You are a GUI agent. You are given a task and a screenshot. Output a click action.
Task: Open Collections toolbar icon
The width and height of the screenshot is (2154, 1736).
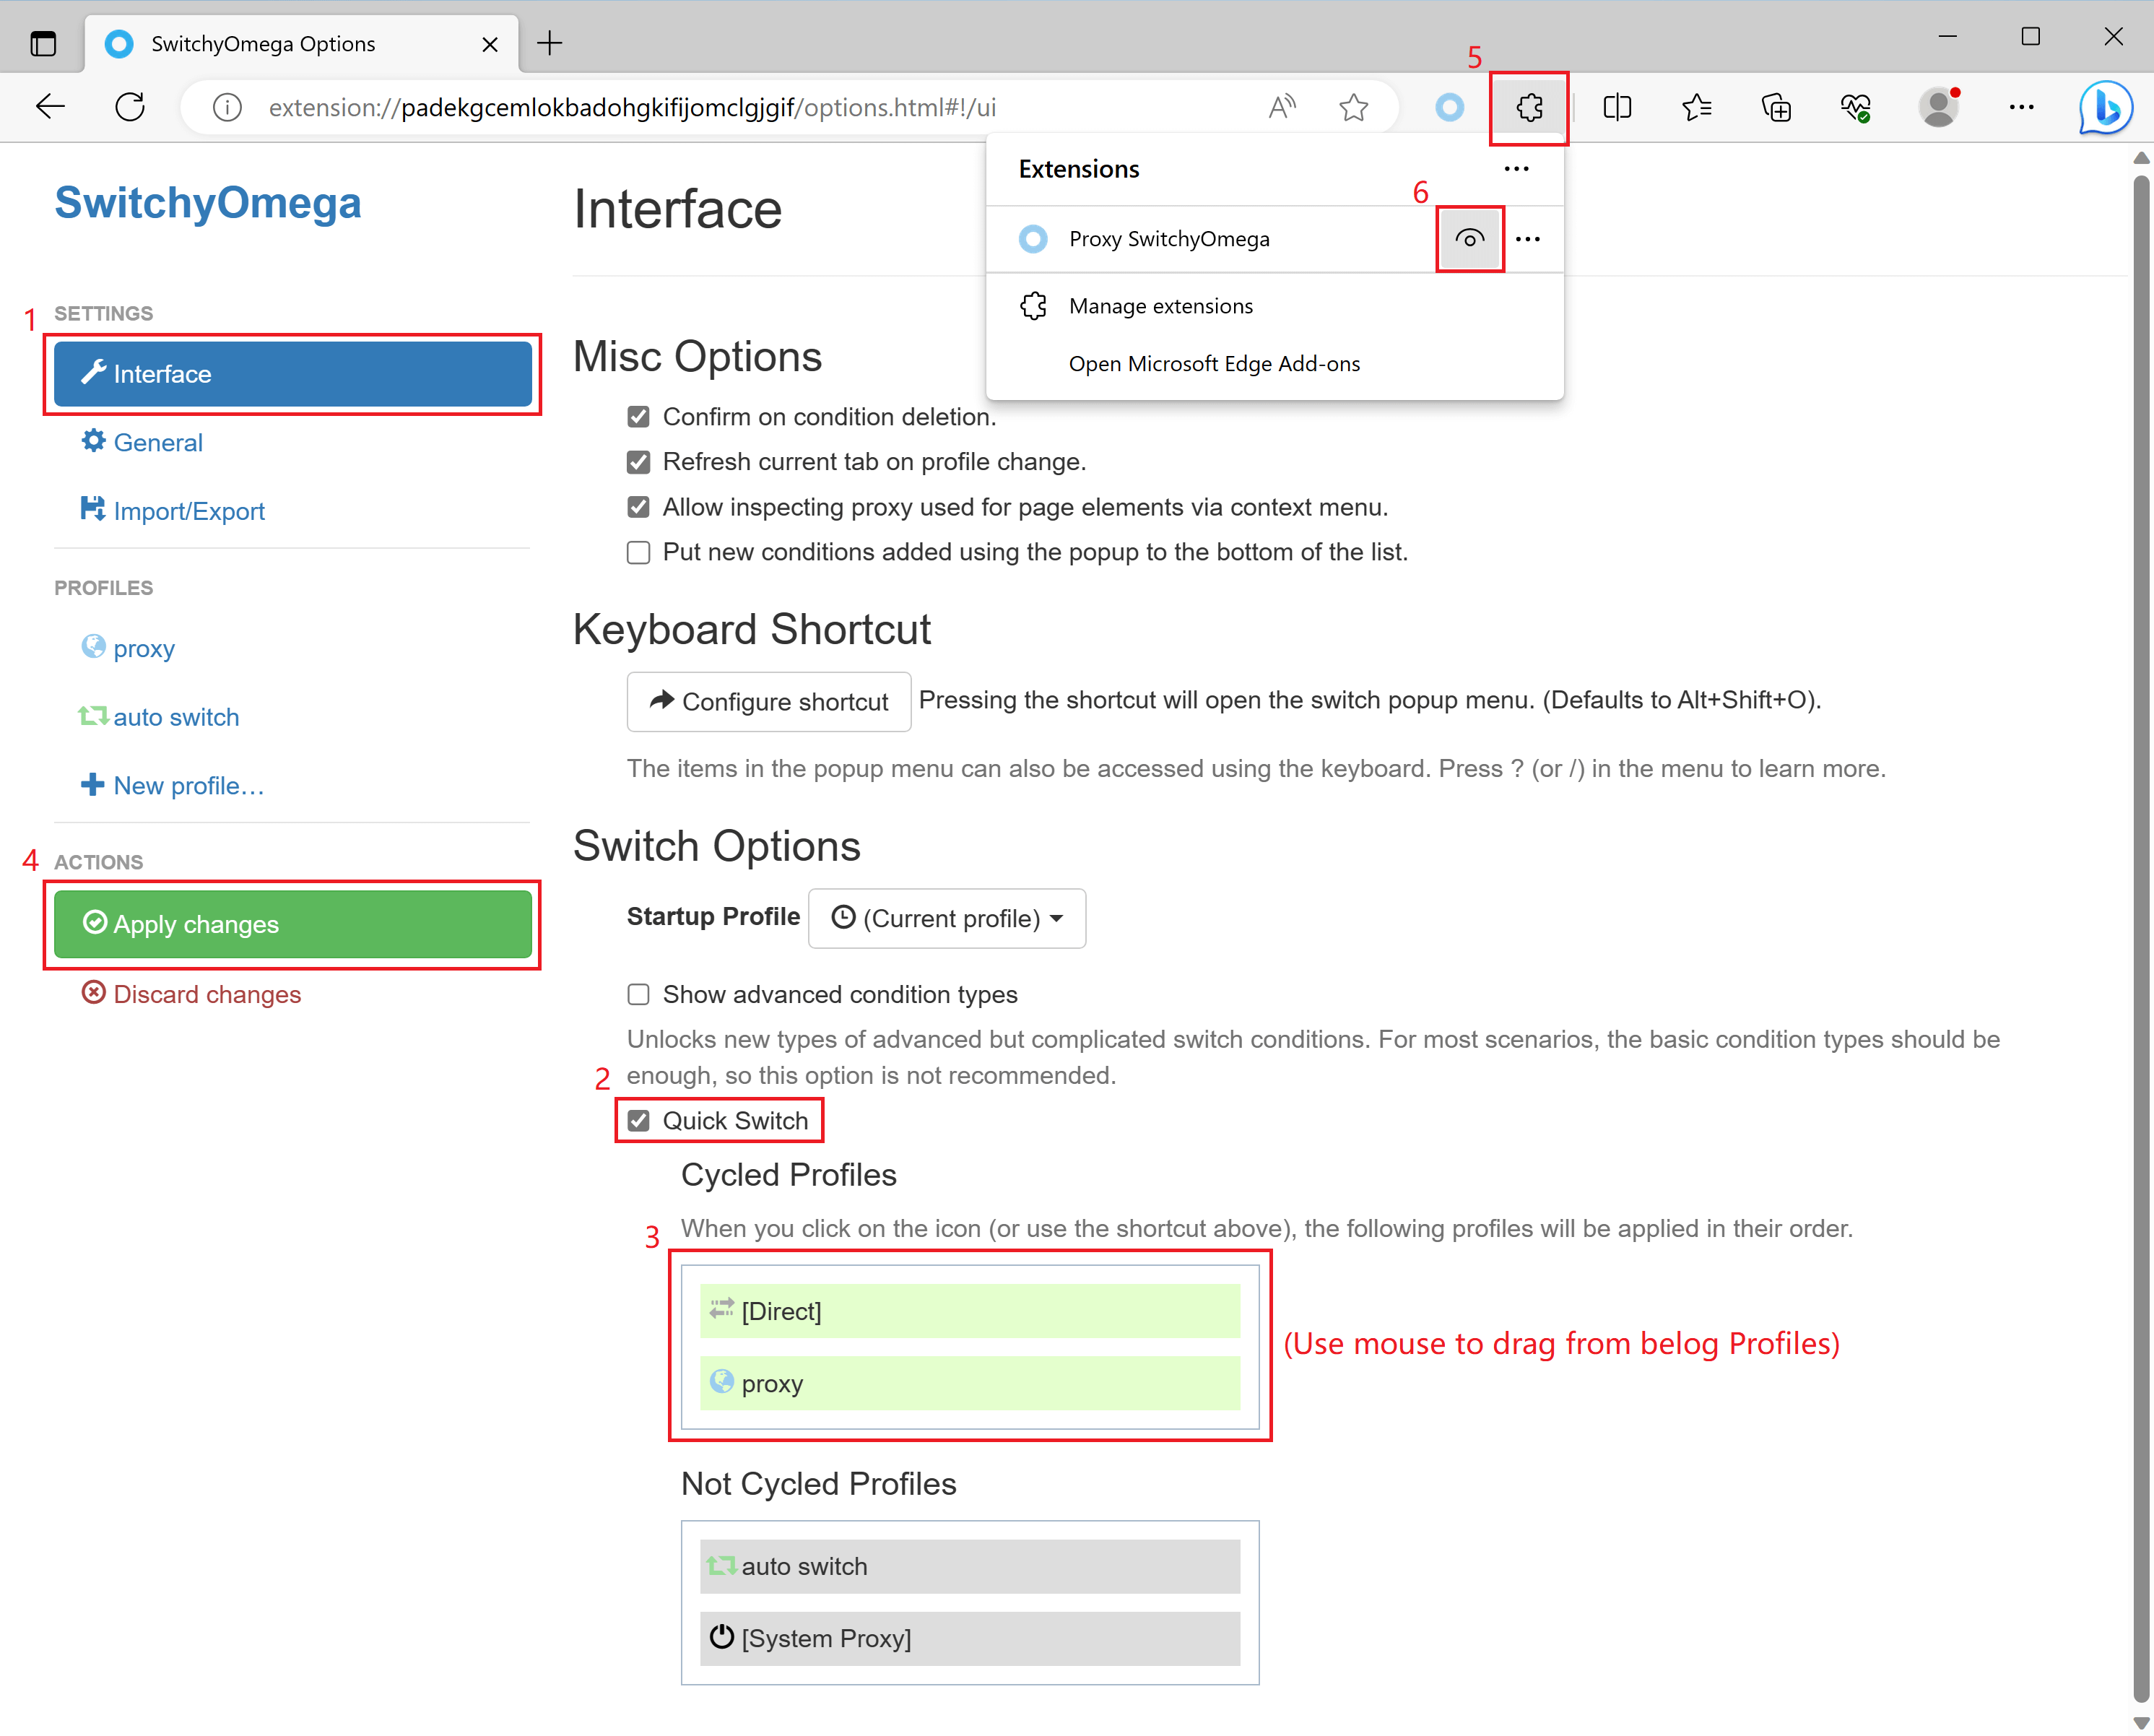tap(1776, 107)
